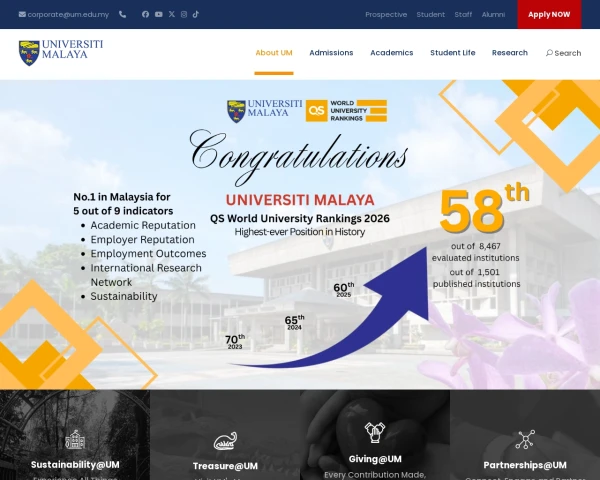The width and height of the screenshot is (600, 480).
Task: Open the Student link in top bar
Action: coord(430,15)
